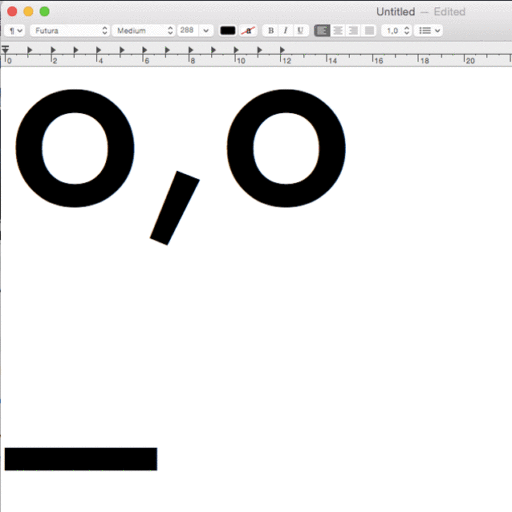
Task: Click the Untitled document title
Action: click(x=396, y=12)
